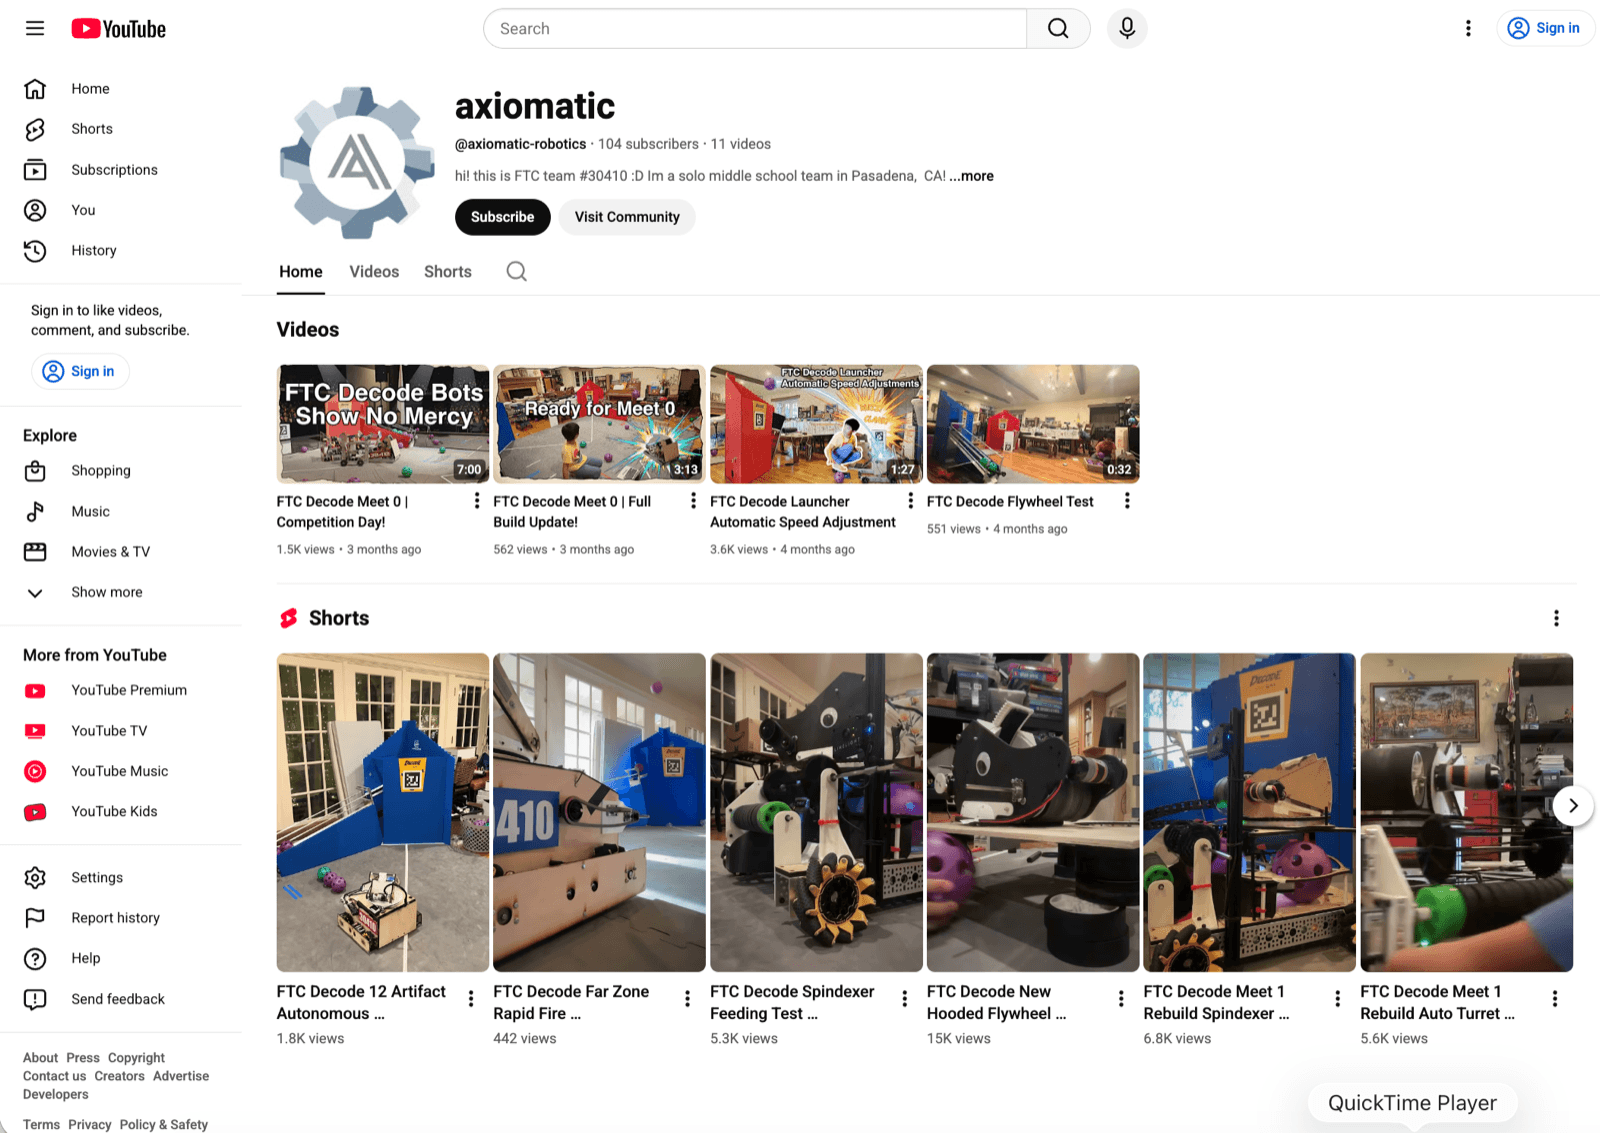This screenshot has width=1600, height=1133.
Task: Subscribe to axiomatic channel
Action: tap(503, 217)
